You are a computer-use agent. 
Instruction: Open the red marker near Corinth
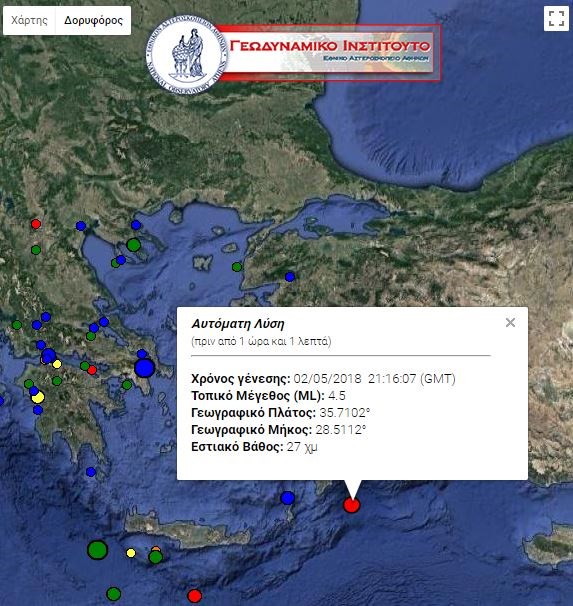92,370
